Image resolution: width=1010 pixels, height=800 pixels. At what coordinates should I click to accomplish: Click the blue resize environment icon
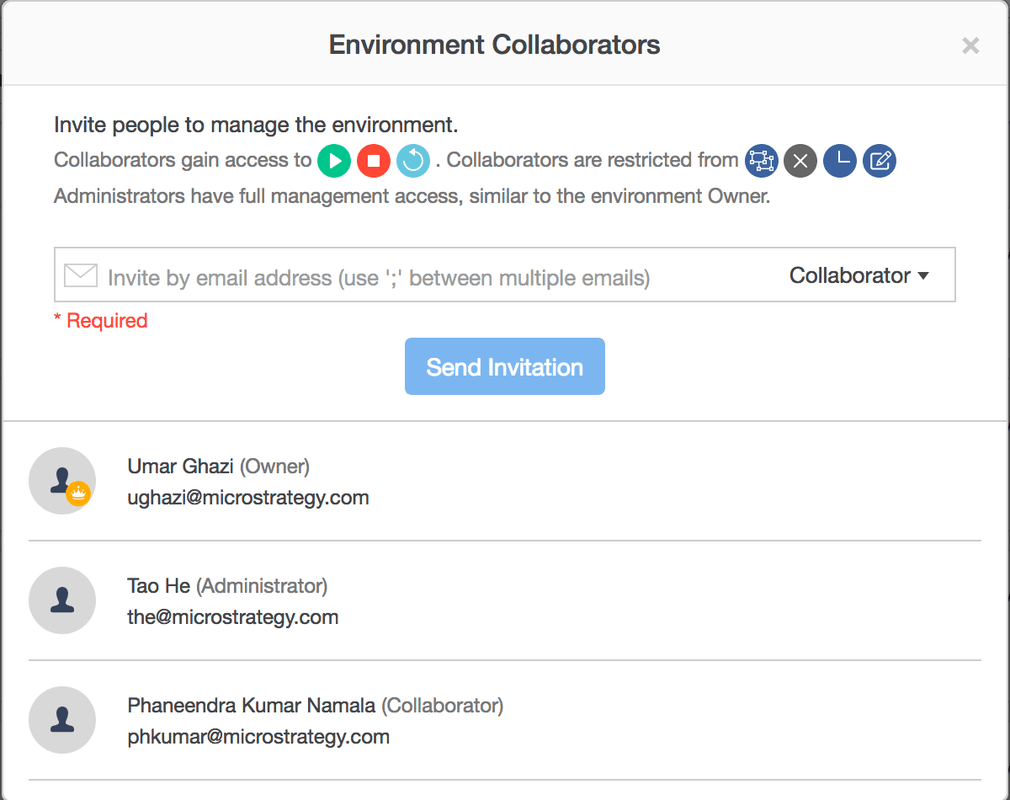click(761, 160)
